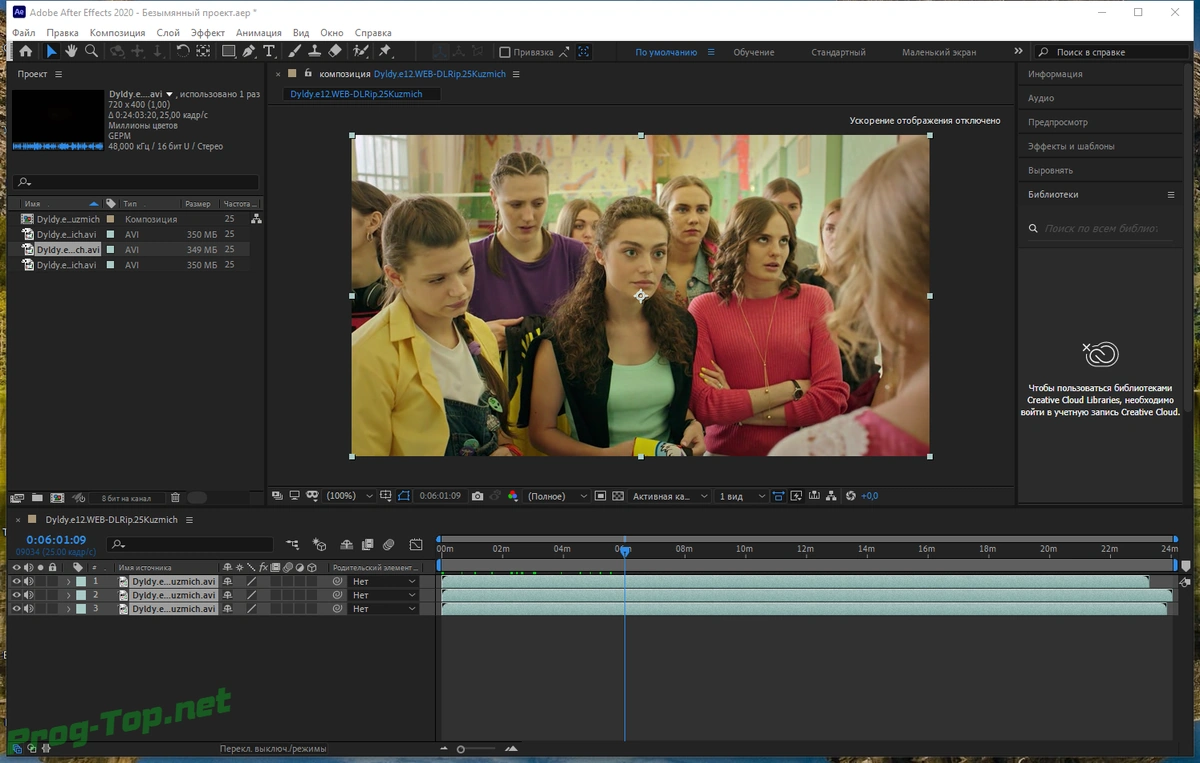Mute audio of layer 3
1200x763 pixels.
pos(29,608)
